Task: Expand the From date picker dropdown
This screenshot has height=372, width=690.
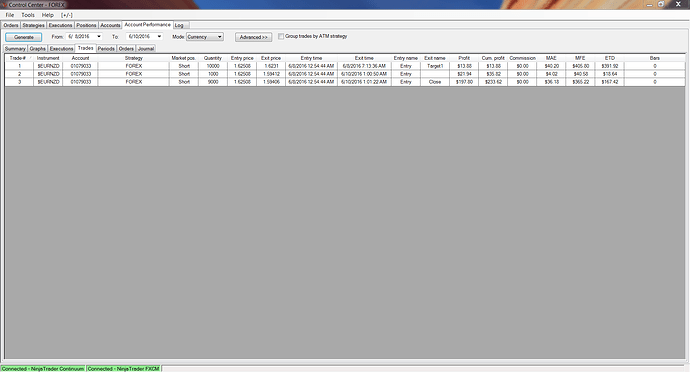Action: (x=99, y=37)
